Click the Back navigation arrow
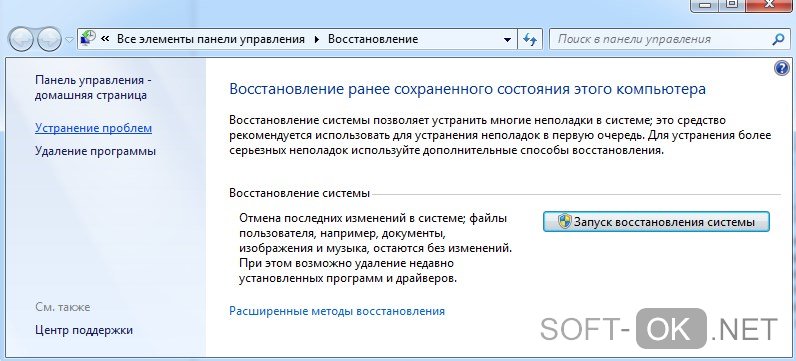796x361 pixels. click(22, 40)
